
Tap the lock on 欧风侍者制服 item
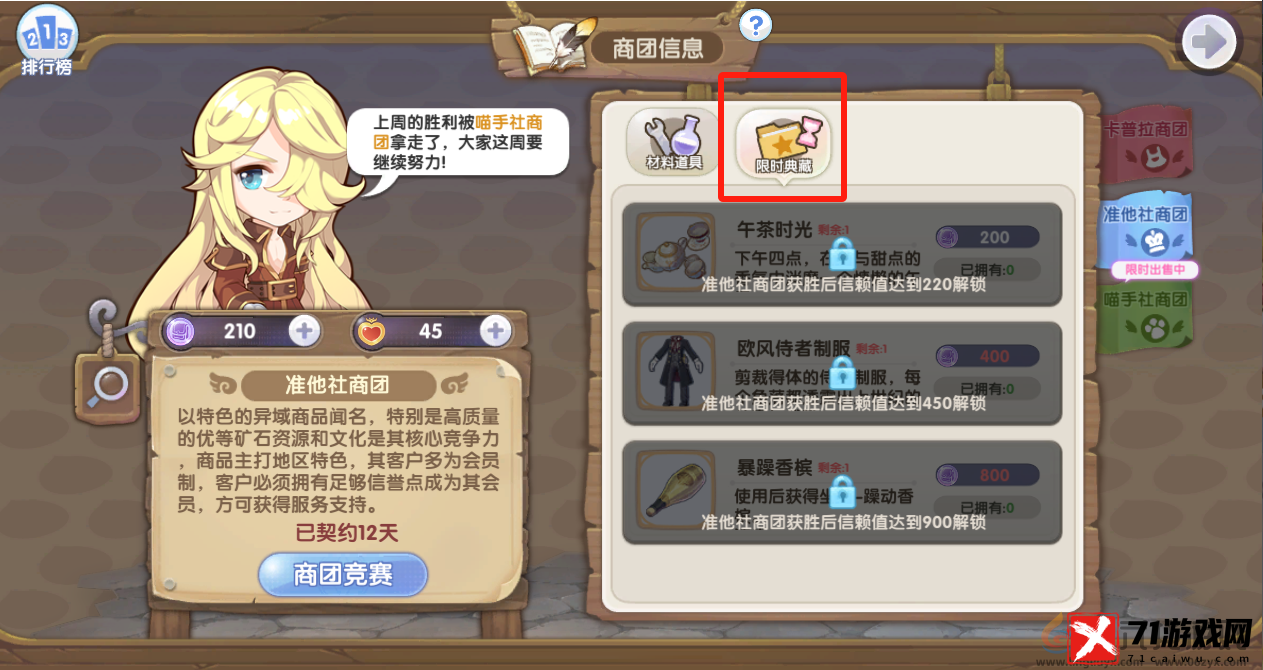(x=842, y=373)
